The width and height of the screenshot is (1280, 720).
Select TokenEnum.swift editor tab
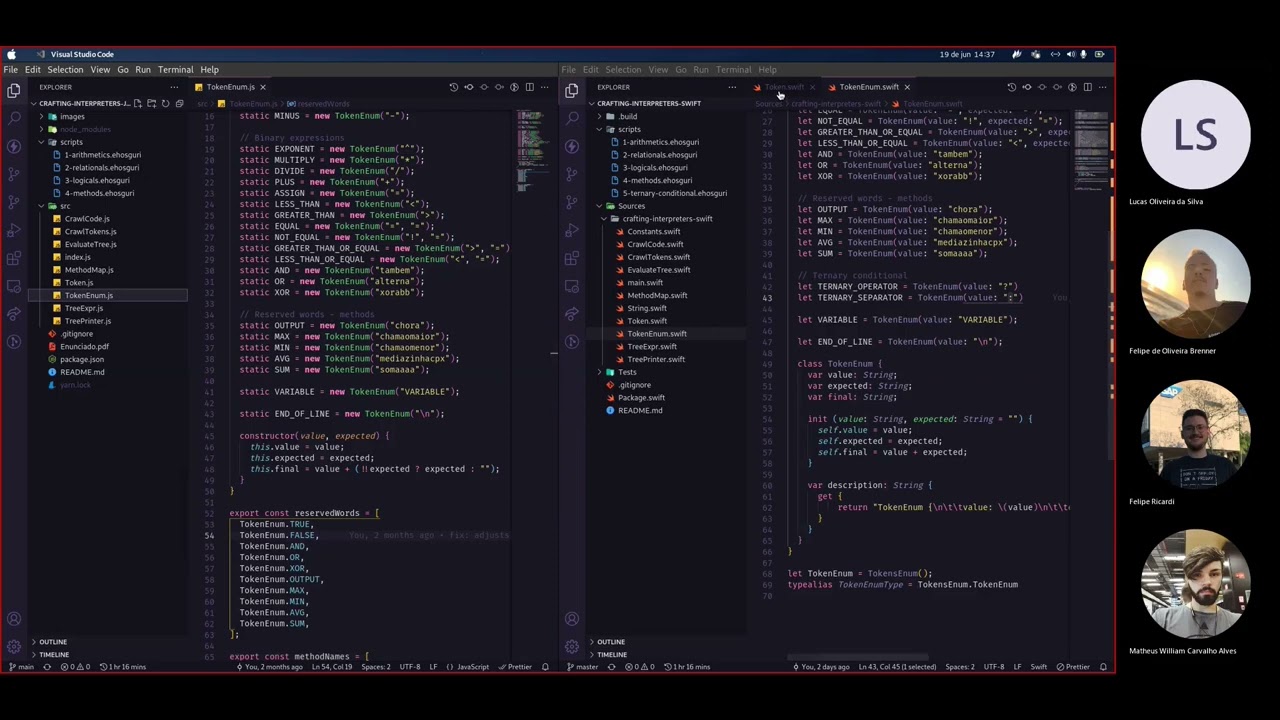point(868,87)
